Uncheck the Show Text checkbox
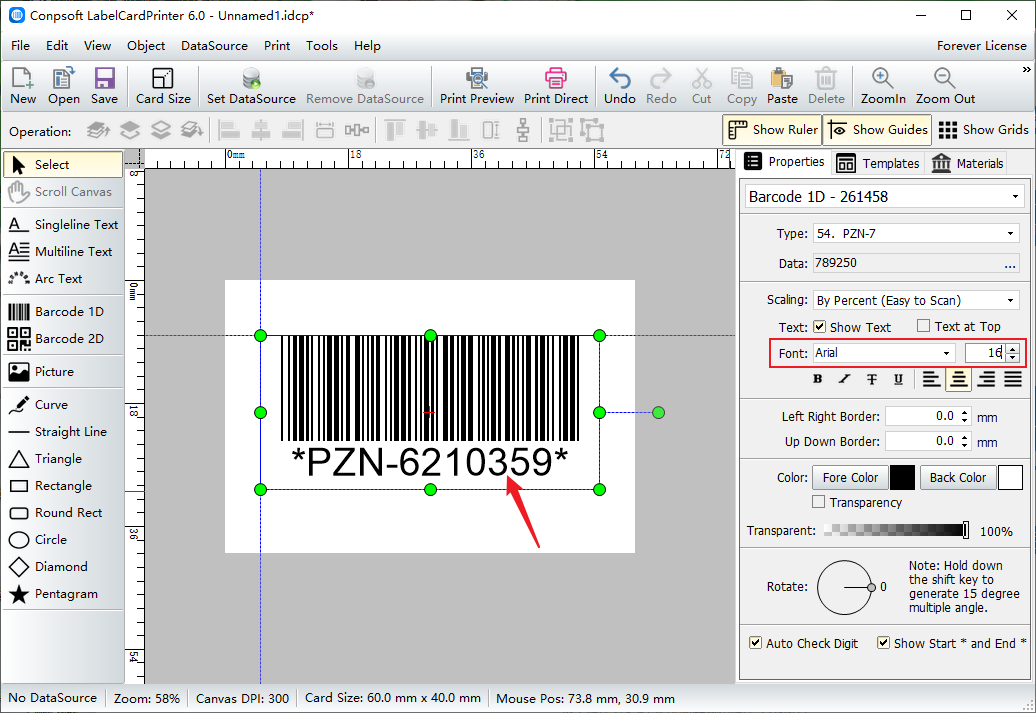 (819, 326)
